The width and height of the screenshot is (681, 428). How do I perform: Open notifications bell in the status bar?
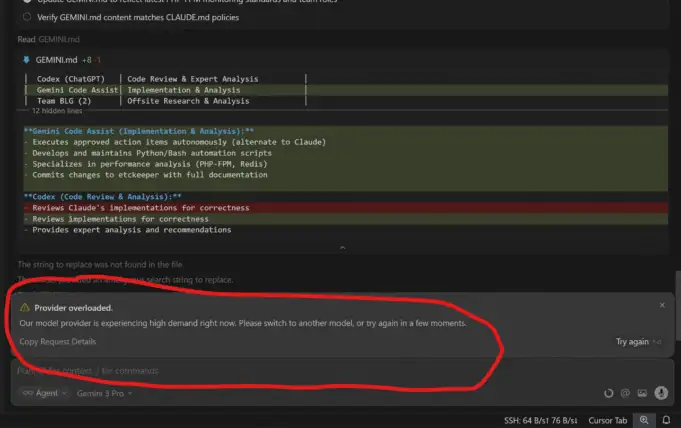click(666, 420)
